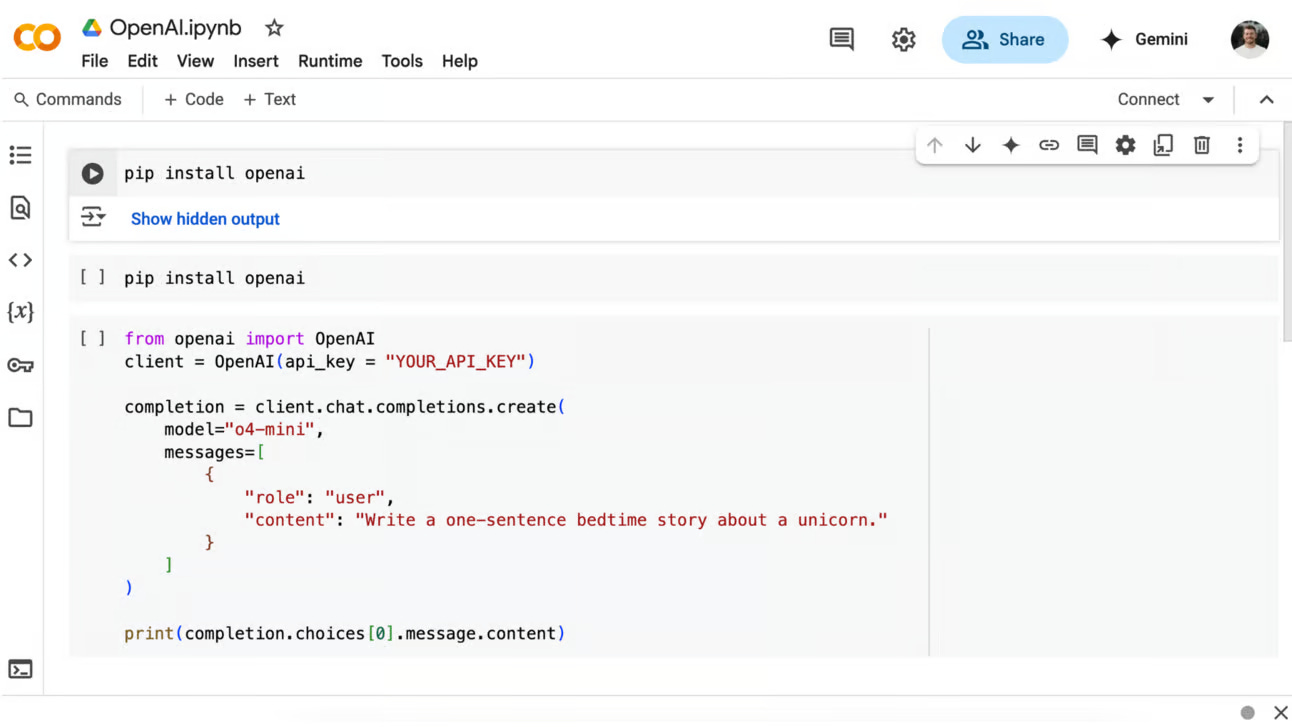The width and height of the screenshot is (1292, 727).
Task: Open the cell editor settings gear
Action: pos(1125,145)
